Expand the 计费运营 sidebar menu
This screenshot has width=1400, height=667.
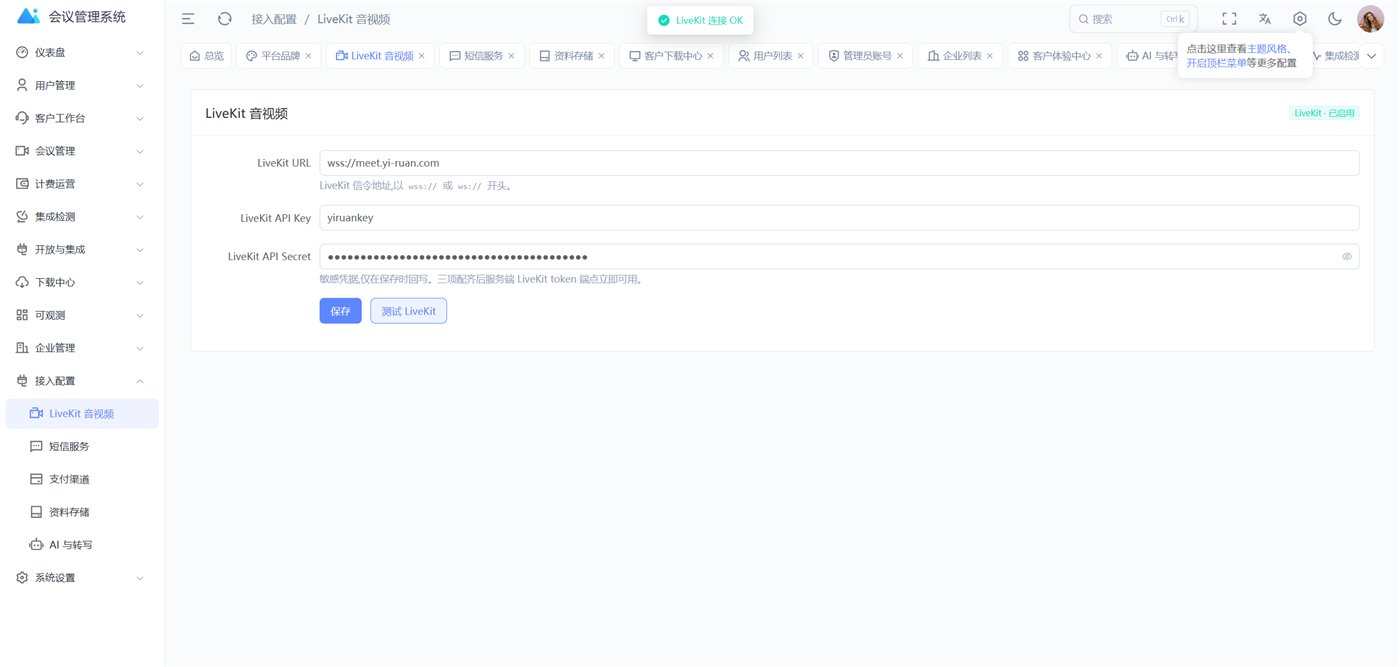click(82, 184)
